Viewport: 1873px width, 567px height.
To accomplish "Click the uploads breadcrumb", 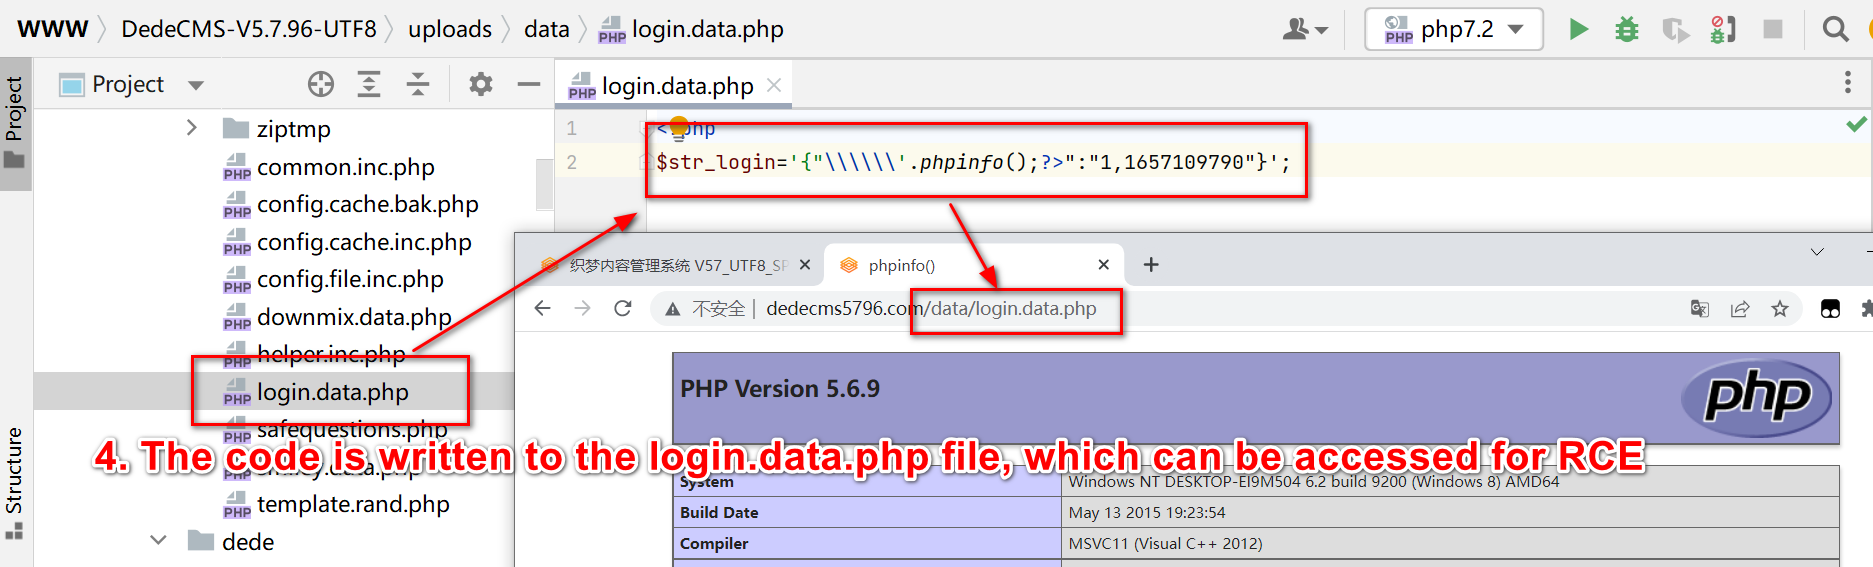I will click(x=450, y=29).
